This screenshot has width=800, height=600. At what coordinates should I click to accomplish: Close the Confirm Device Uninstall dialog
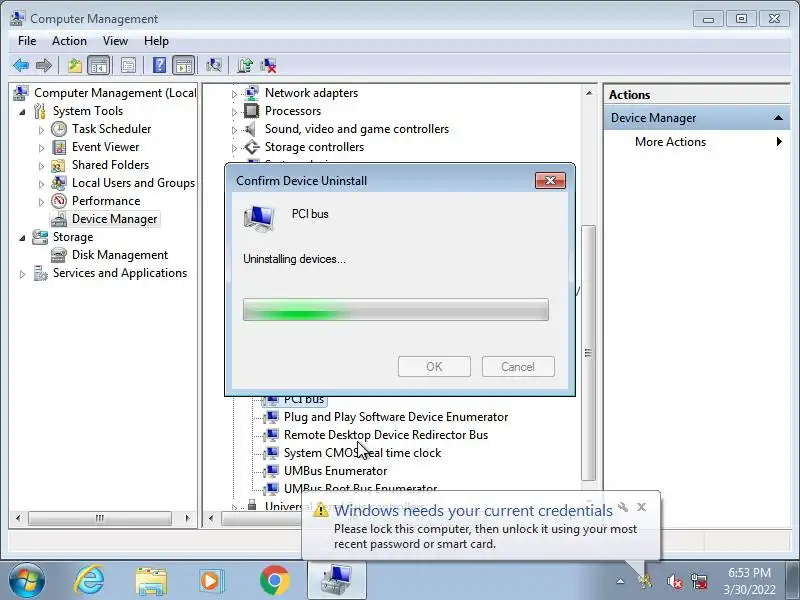pyautogui.click(x=550, y=181)
